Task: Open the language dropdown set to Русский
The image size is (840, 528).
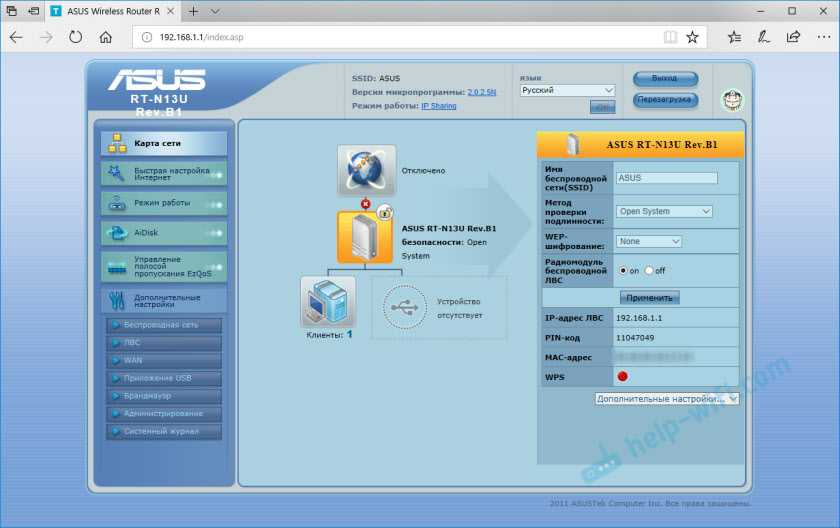Action: point(566,90)
